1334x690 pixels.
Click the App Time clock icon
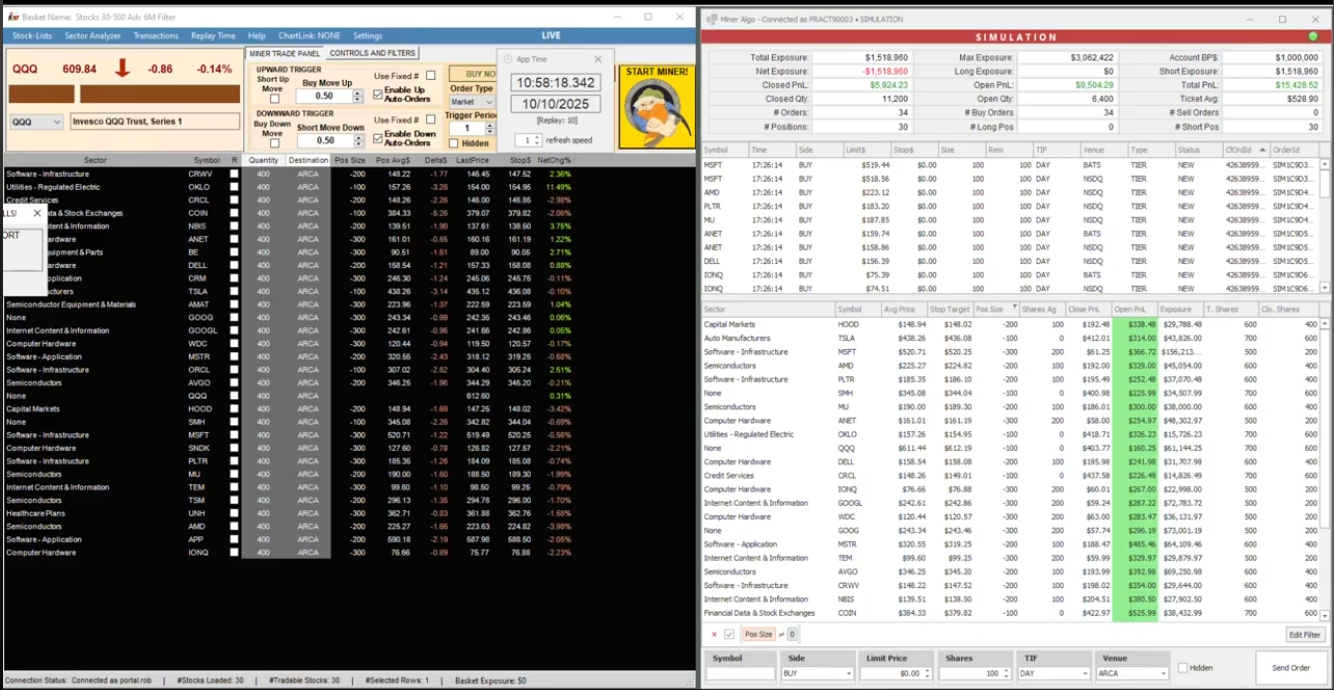[x=509, y=60]
